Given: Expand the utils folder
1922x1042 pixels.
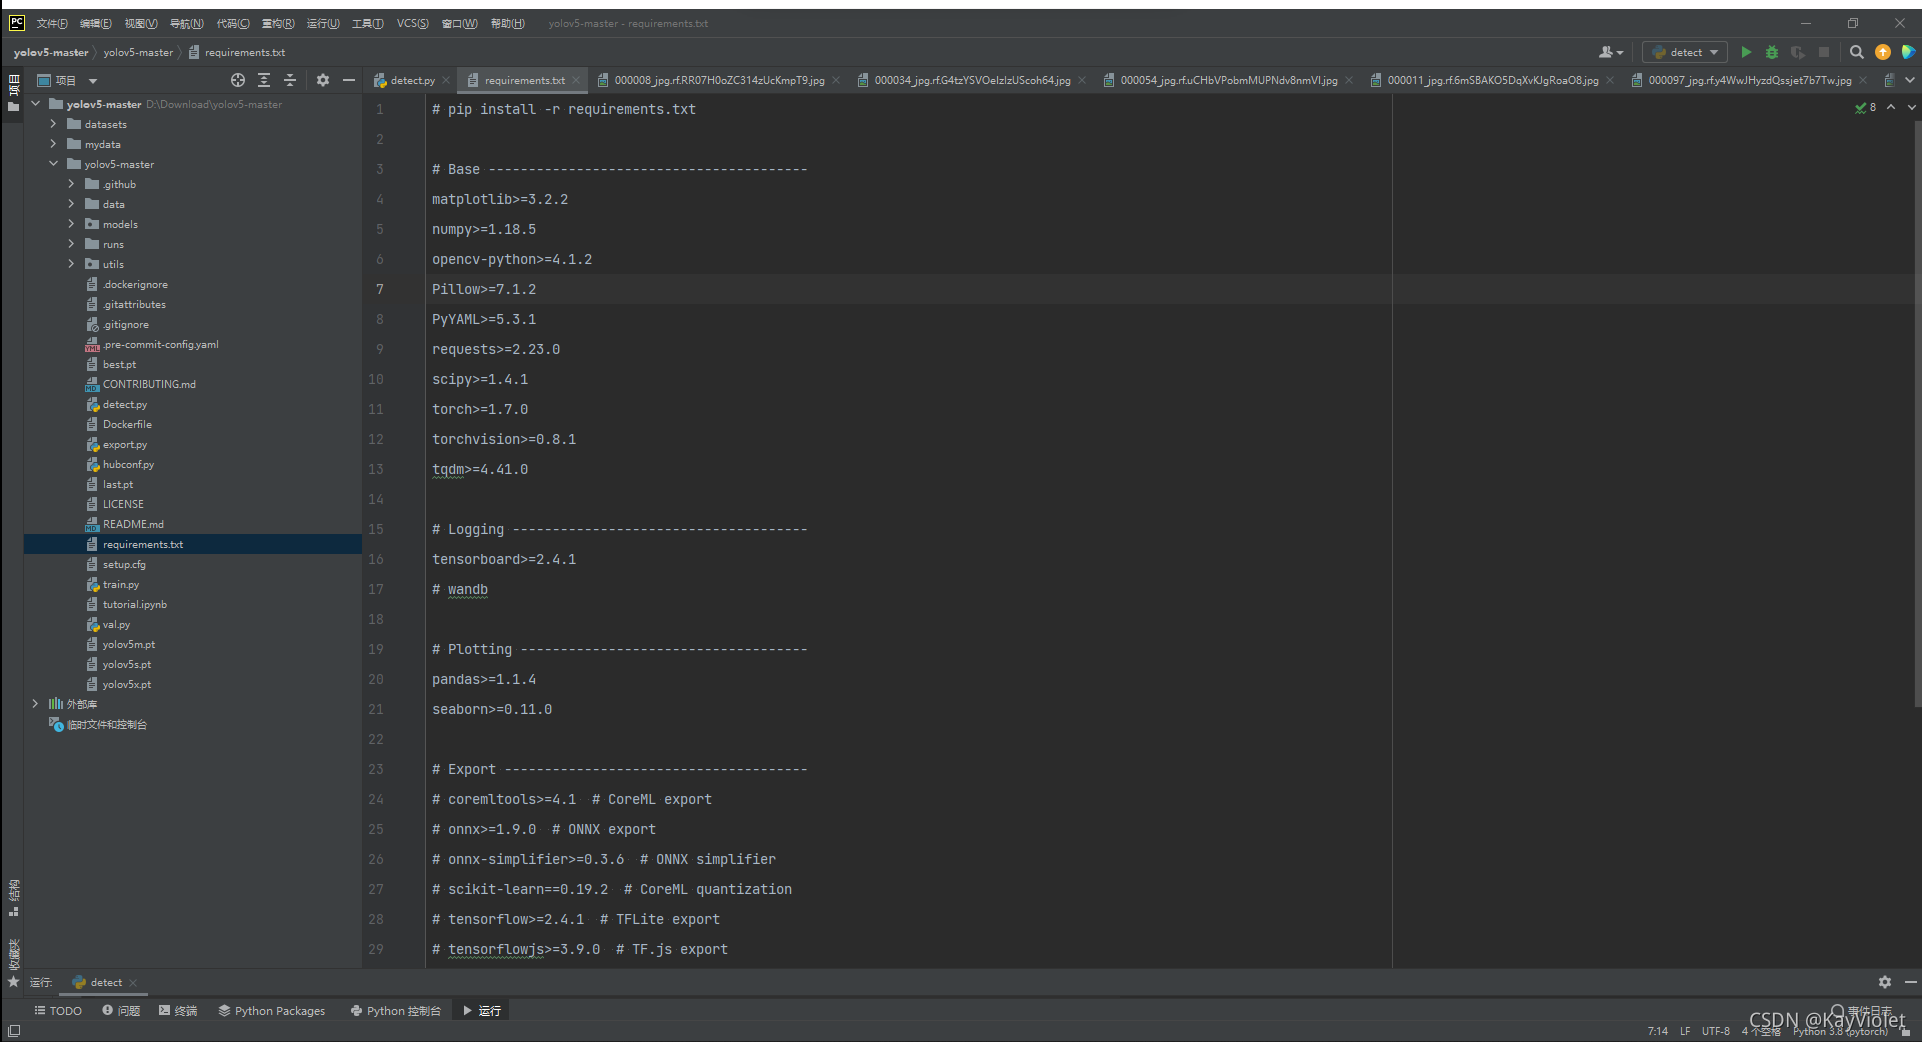Looking at the screenshot, I should click(71, 264).
